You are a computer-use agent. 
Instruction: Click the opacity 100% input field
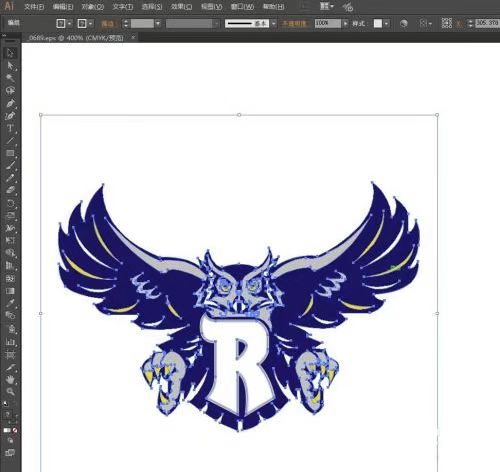pyautogui.click(x=328, y=23)
